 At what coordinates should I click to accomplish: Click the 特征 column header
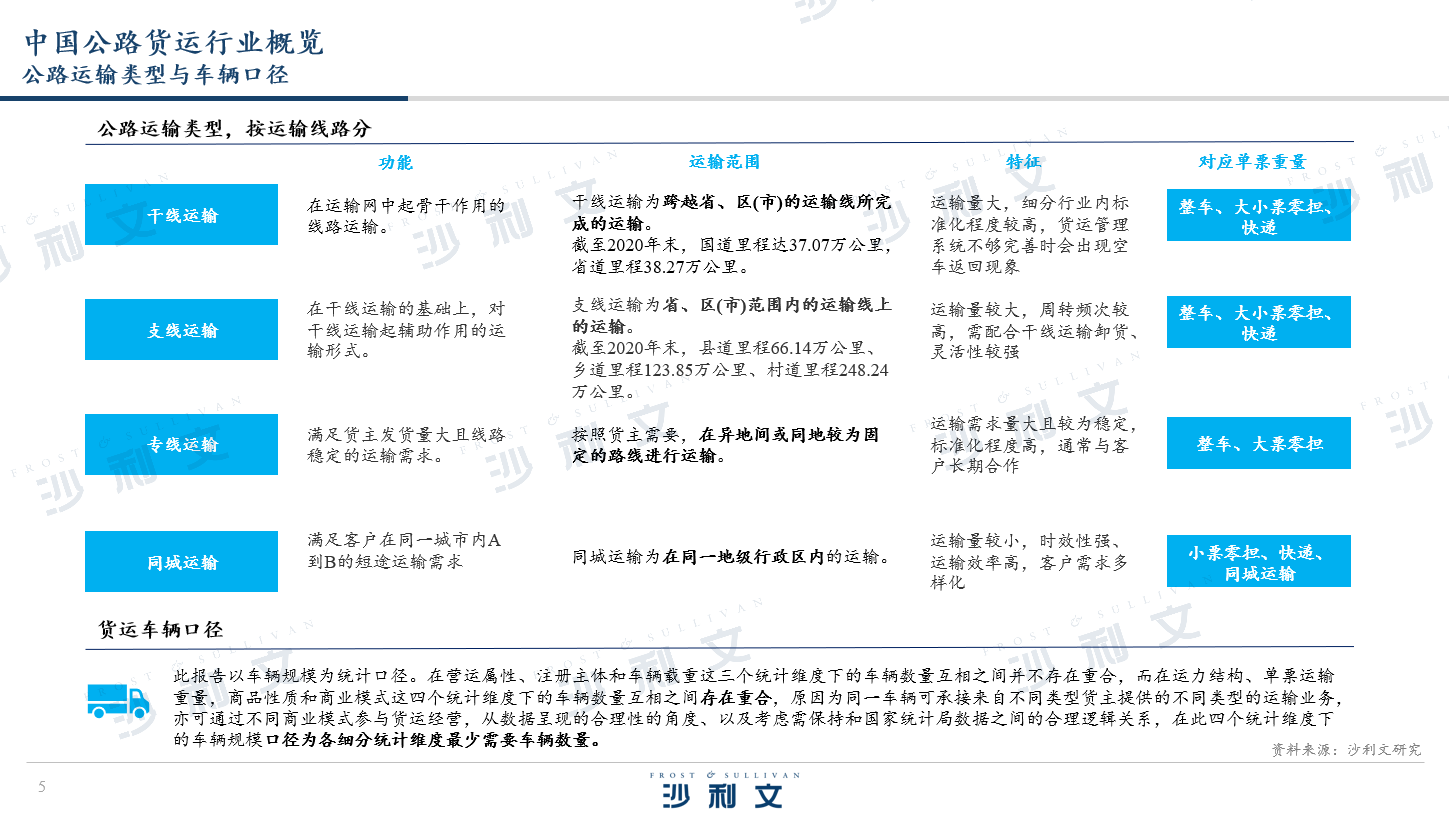click(x=1023, y=162)
